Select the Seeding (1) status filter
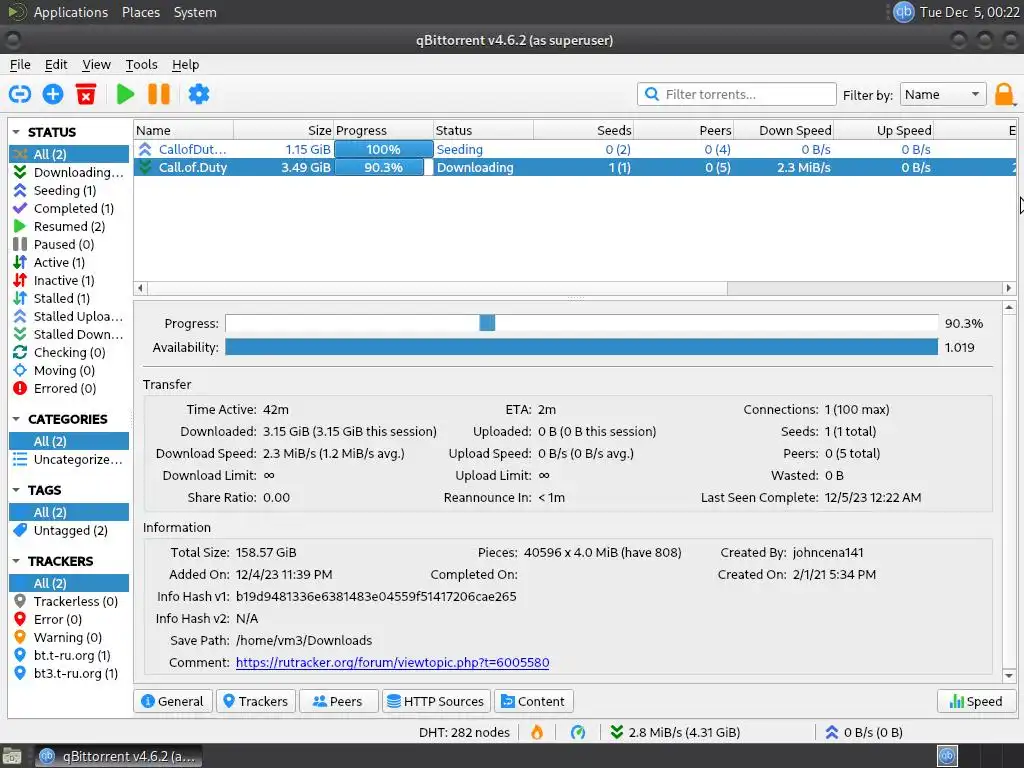This screenshot has height=768, width=1024. click(x=69, y=190)
